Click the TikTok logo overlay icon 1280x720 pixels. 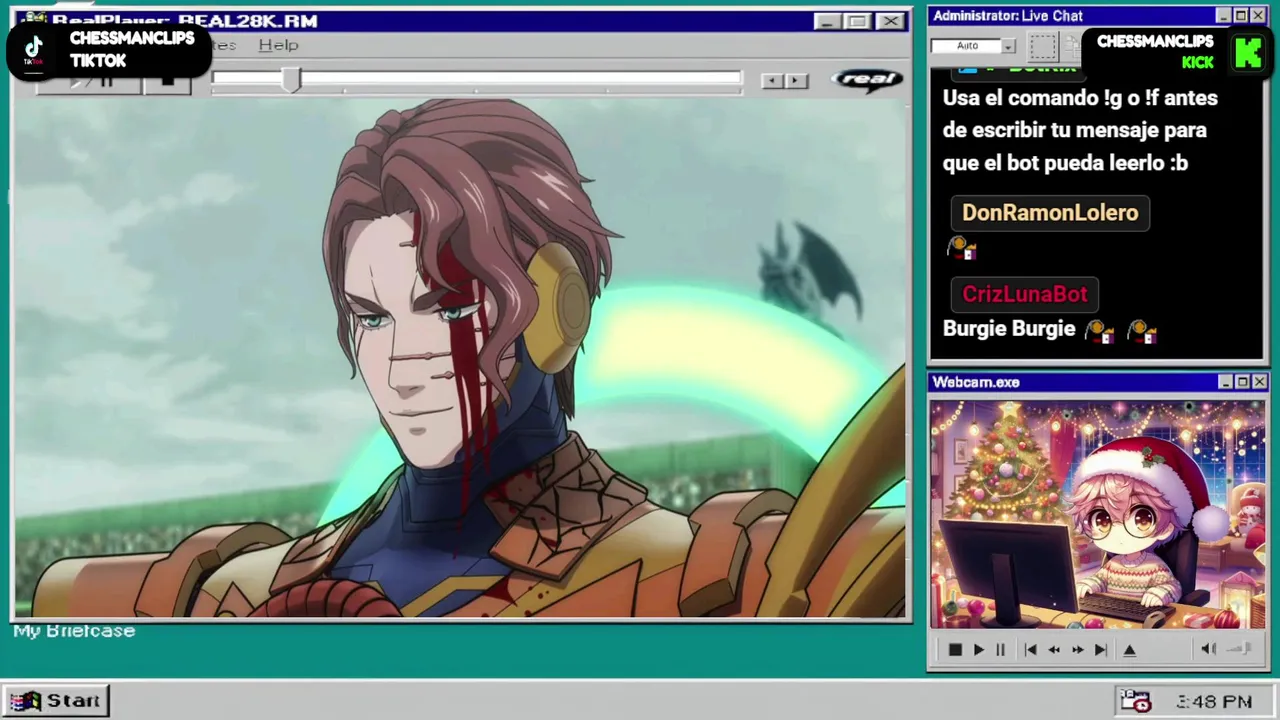(33, 50)
